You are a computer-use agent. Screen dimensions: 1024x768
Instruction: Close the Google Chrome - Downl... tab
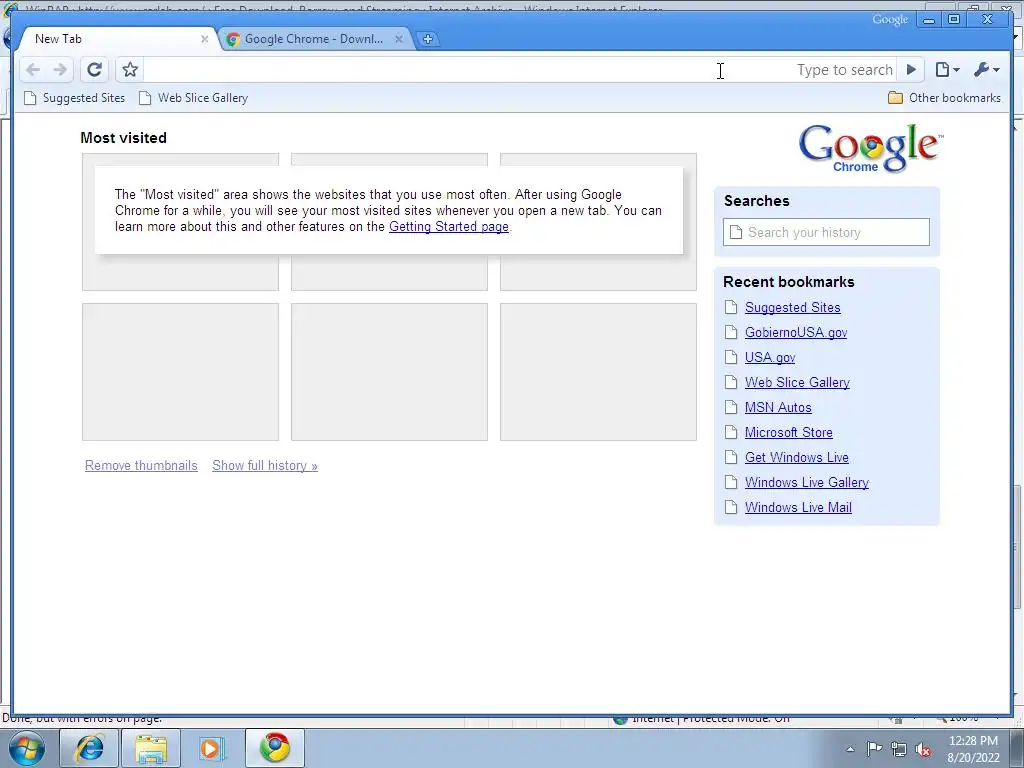tap(399, 39)
